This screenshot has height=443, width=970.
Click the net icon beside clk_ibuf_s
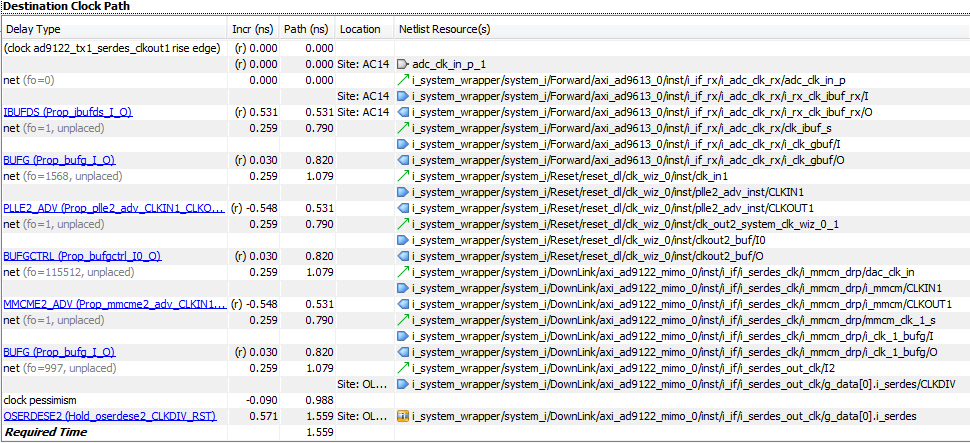[403, 127]
